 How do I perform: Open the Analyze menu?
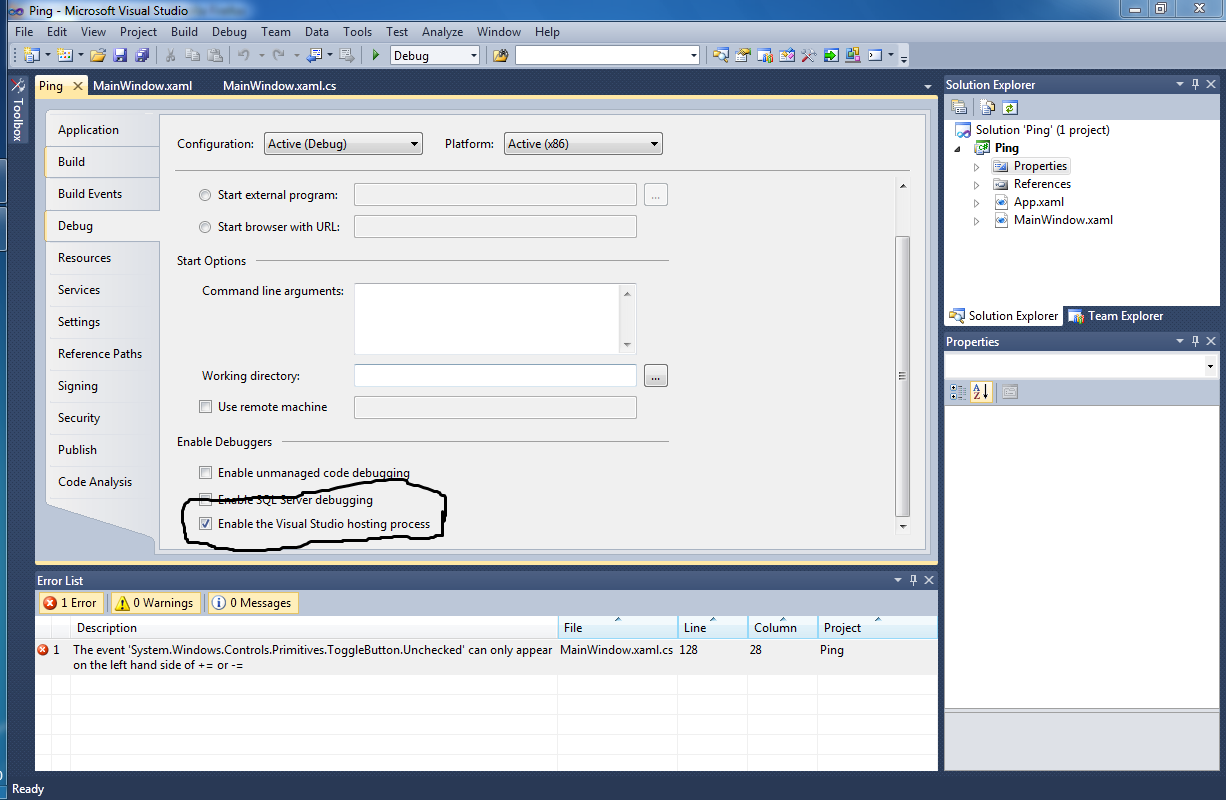pyautogui.click(x=442, y=32)
